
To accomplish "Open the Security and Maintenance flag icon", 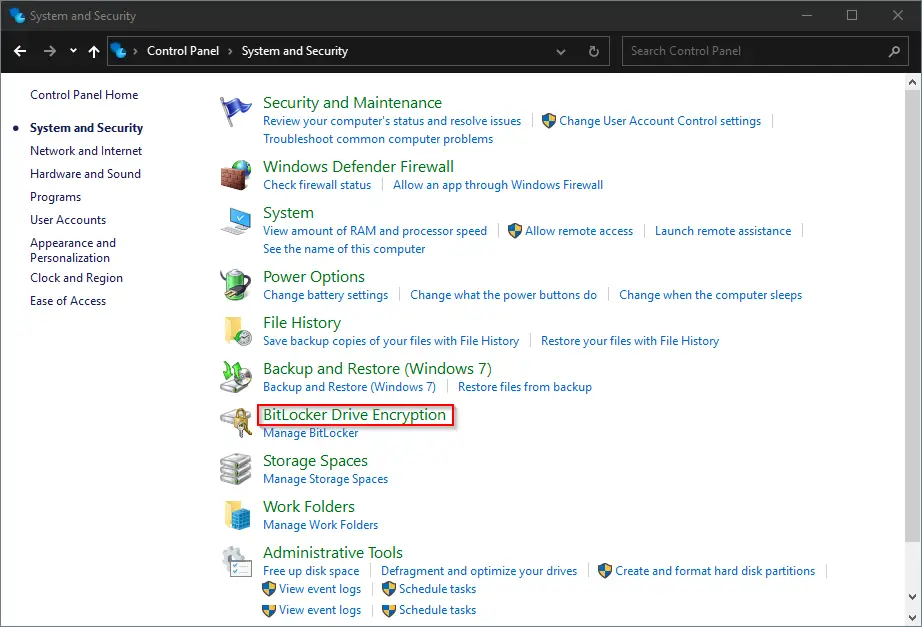I will pos(235,111).
